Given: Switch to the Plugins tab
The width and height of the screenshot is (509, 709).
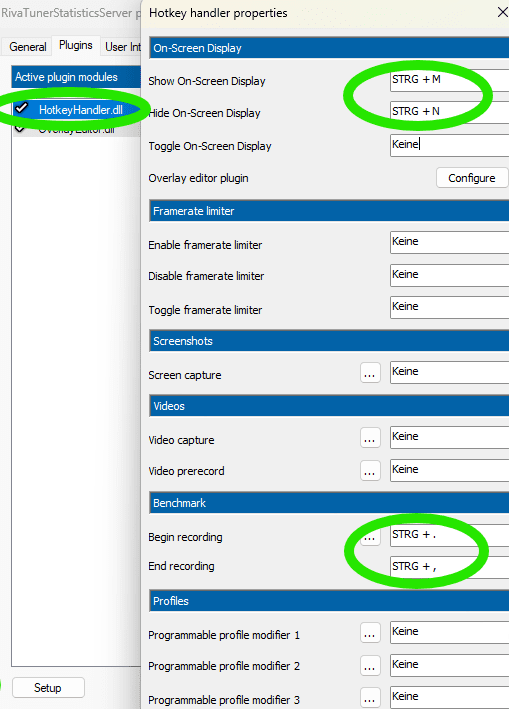Looking at the screenshot, I should [76, 46].
